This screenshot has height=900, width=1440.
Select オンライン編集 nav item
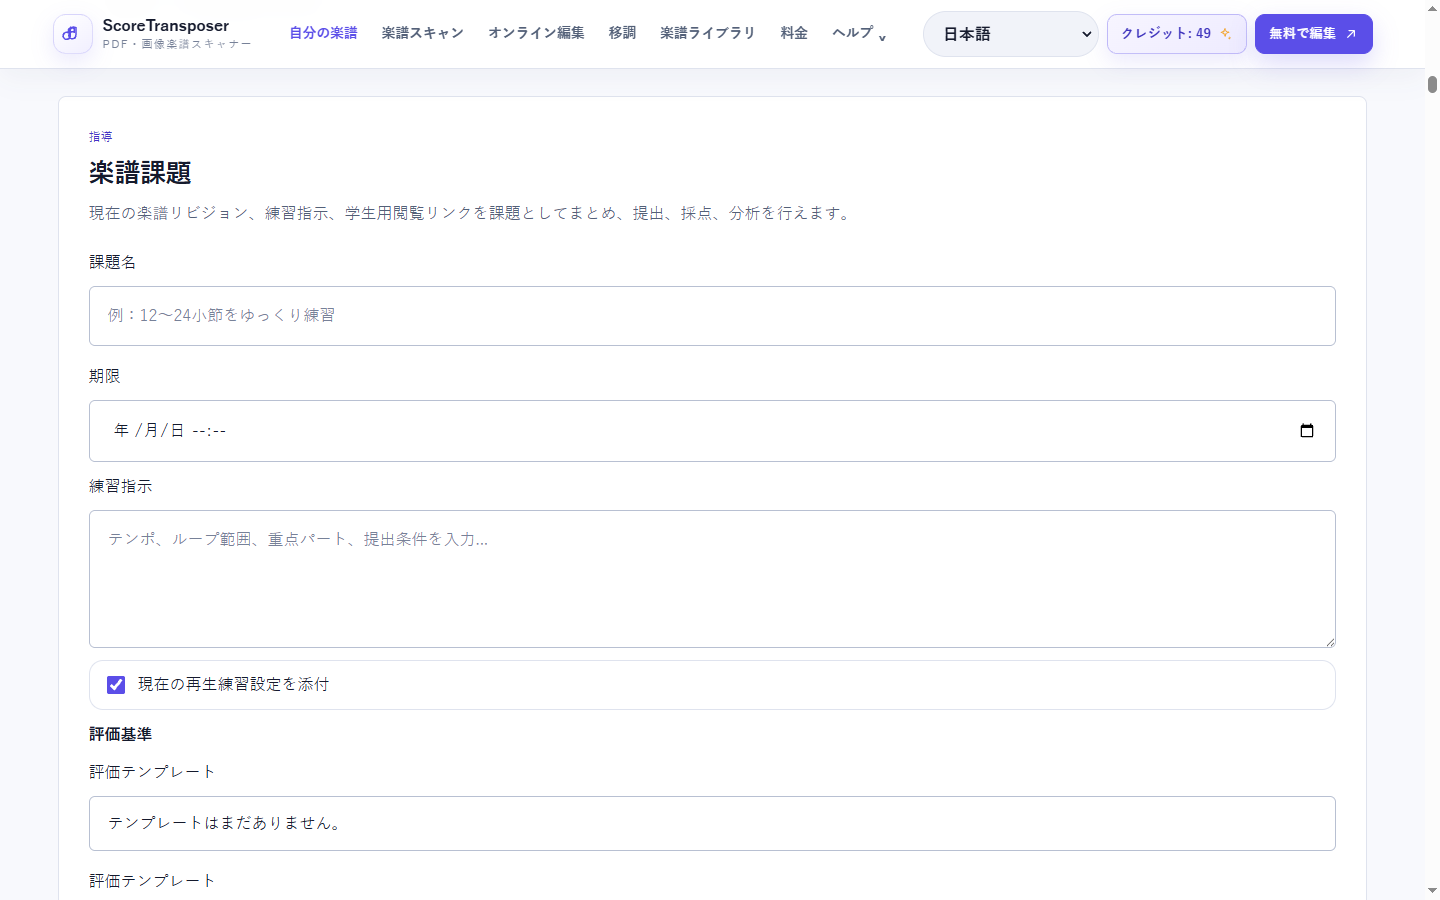pyautogui.click(x=536, y=33)
